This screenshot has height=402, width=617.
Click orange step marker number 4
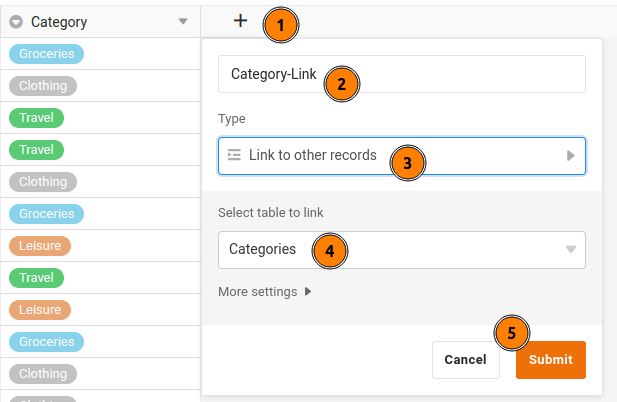point(330,251)
